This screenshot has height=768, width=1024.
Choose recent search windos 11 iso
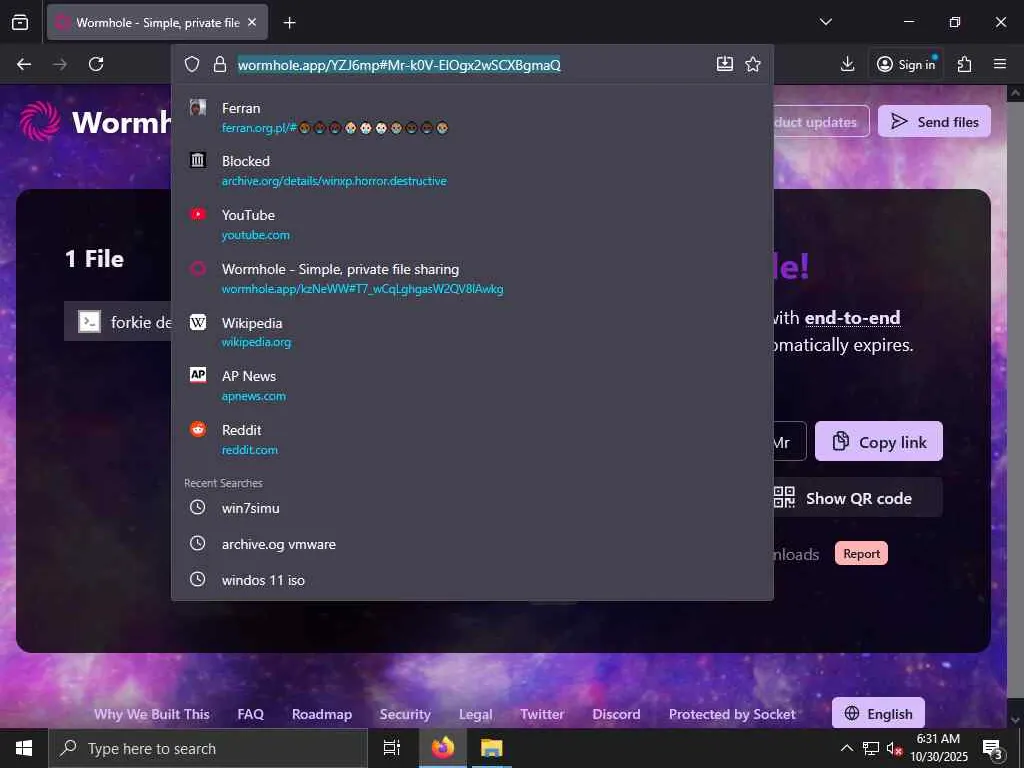coord(472,579)
